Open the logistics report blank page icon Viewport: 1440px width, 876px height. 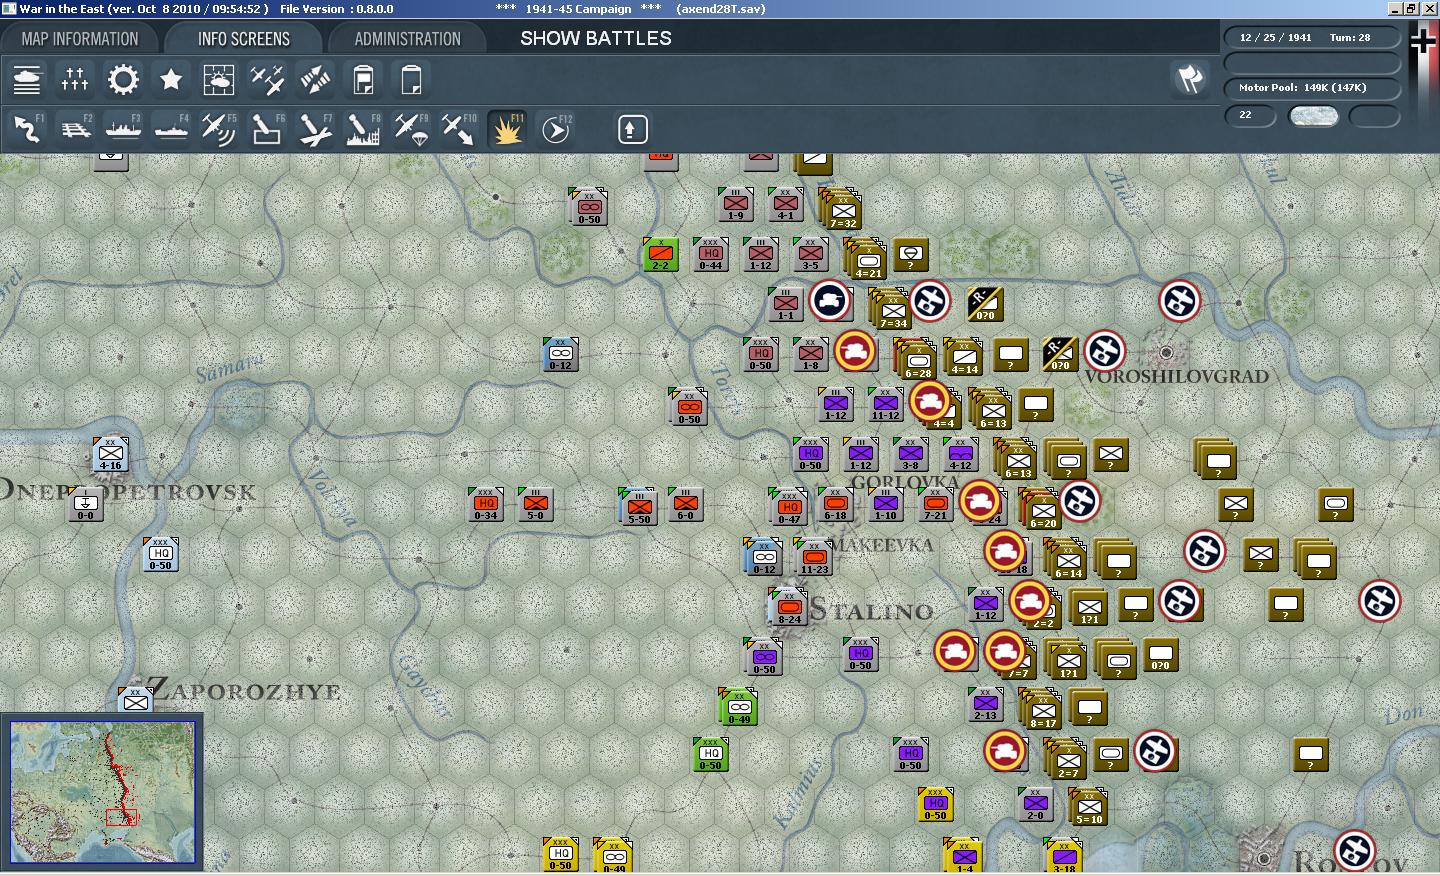[x=411, y=79]
